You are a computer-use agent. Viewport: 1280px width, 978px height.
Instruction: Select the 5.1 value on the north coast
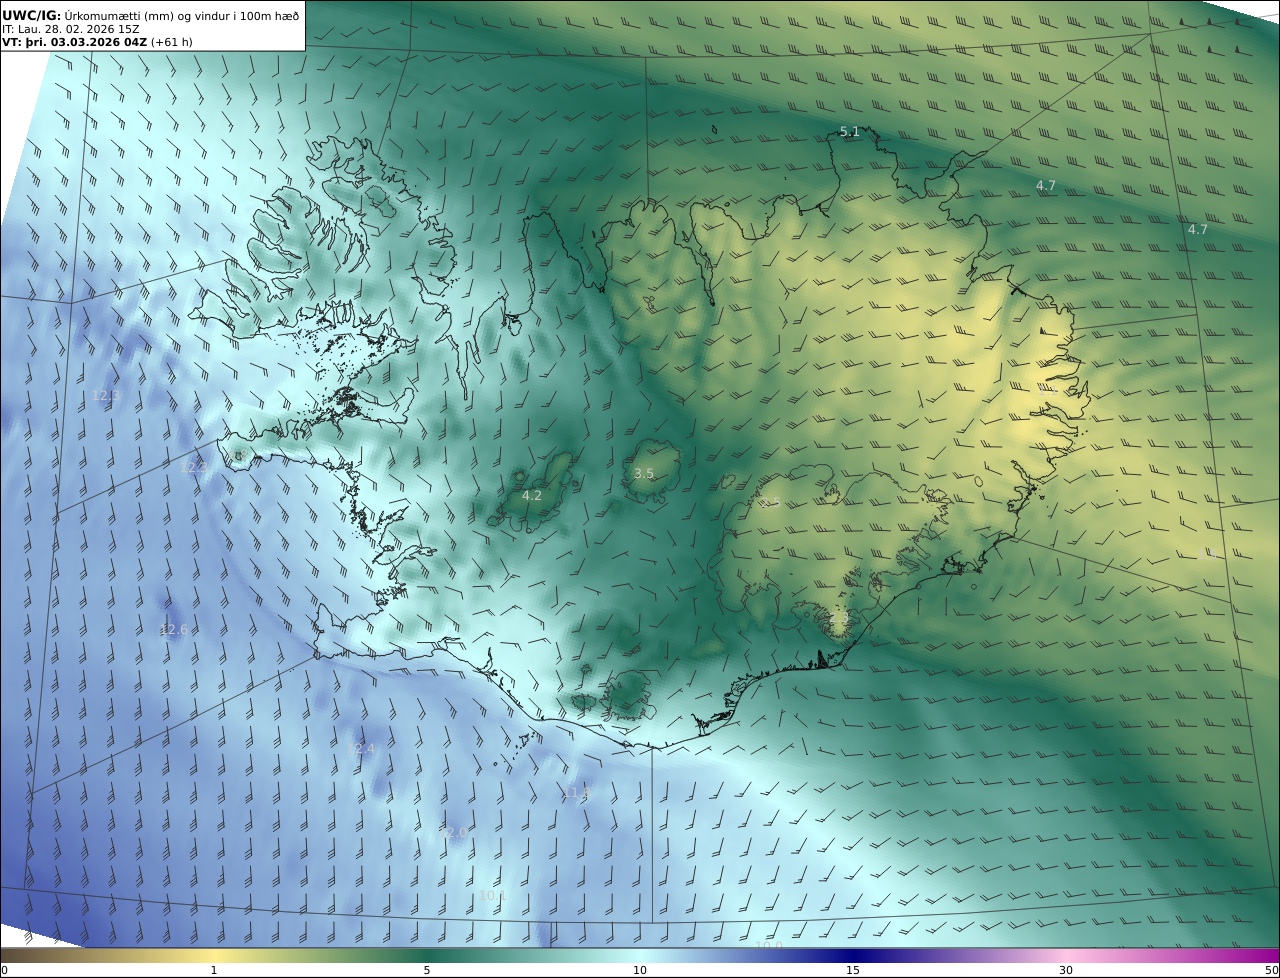[x=849, y=131]
